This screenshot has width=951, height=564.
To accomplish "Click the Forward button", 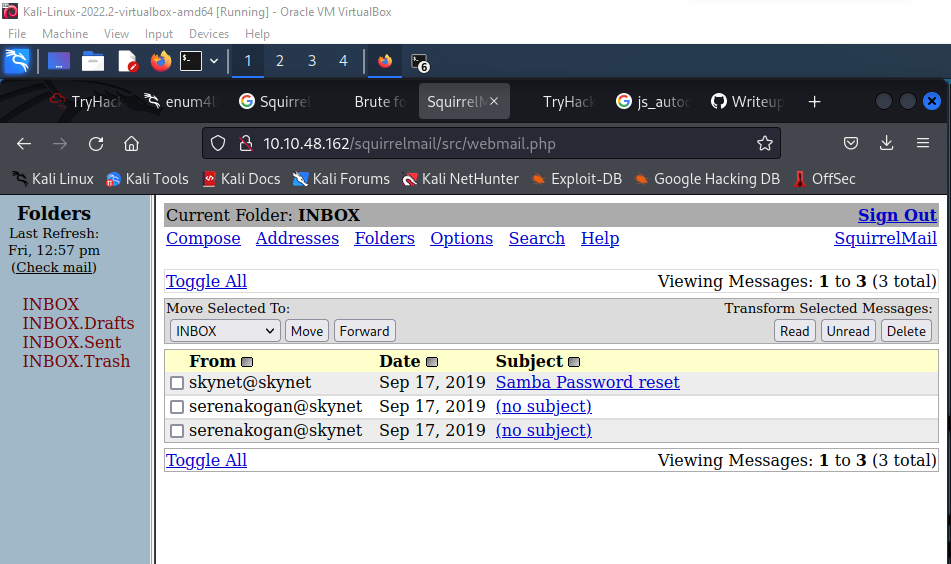I will click(365, 331).
